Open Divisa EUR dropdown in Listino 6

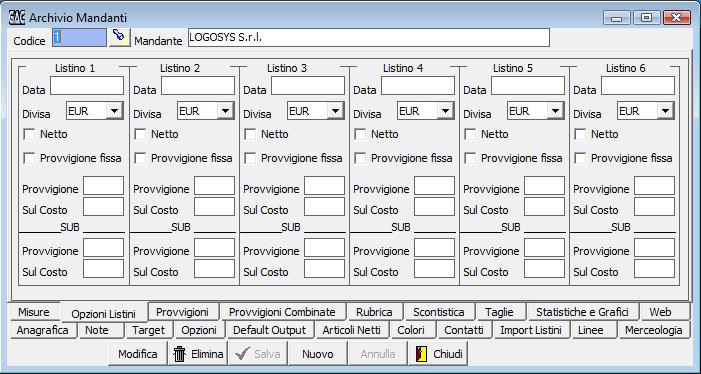(x=665, y=111)
